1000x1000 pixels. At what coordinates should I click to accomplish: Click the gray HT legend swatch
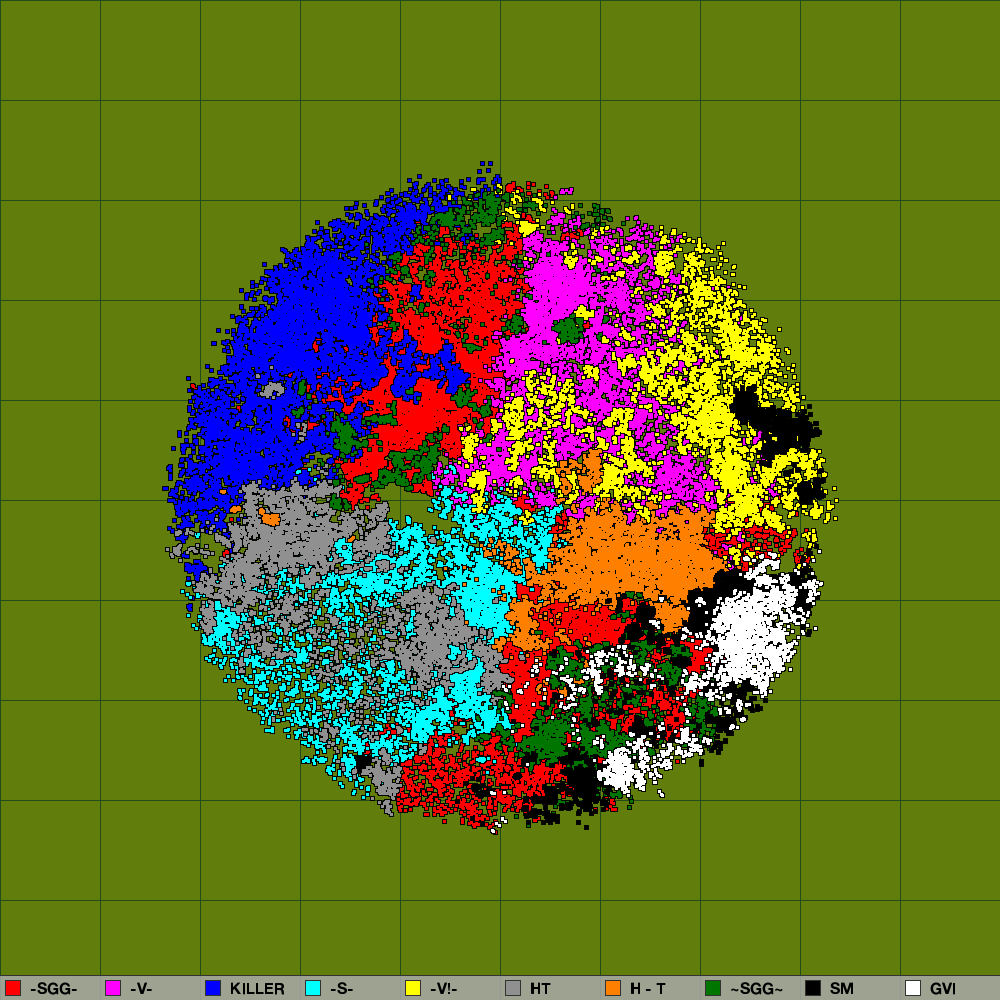click(x=513, y=988)
